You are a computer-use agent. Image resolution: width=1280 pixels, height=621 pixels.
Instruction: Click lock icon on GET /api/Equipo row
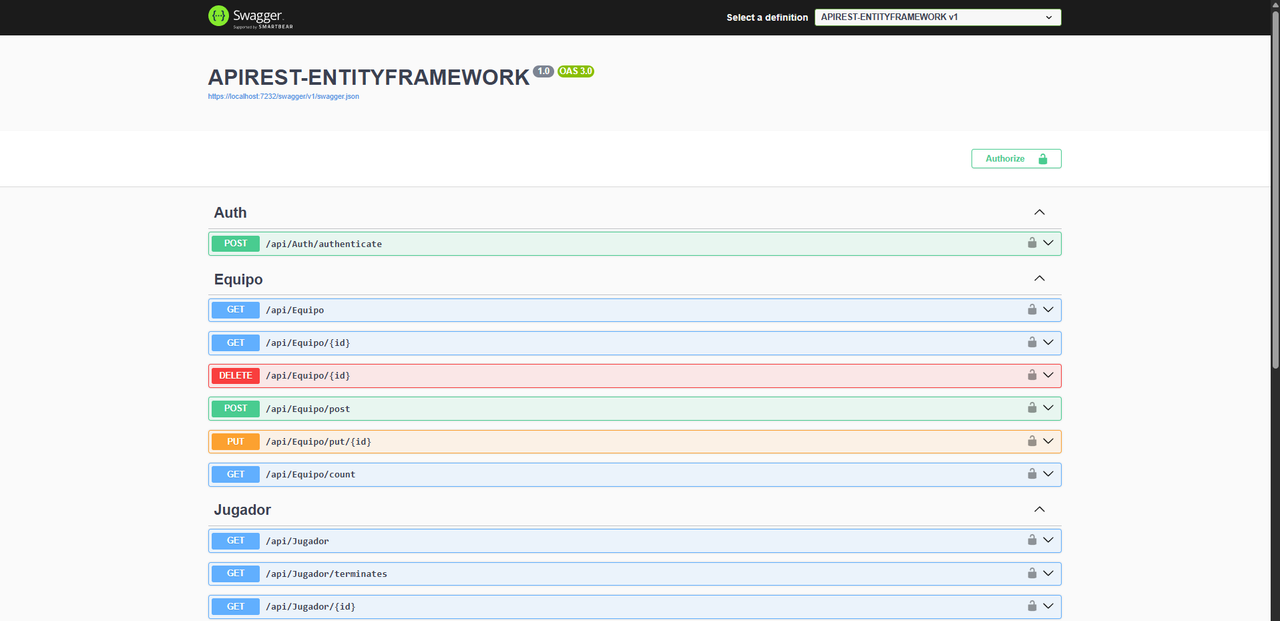(1032, 310)
